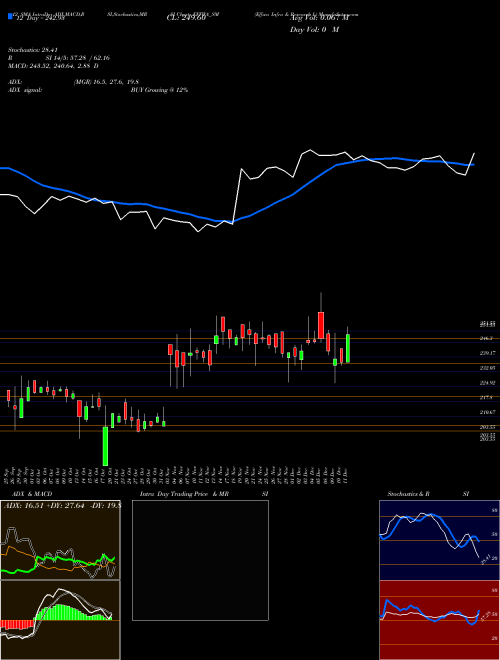Open the ADX indicator mini chart
Screen dimensions: 500x660
pos(60,540)
